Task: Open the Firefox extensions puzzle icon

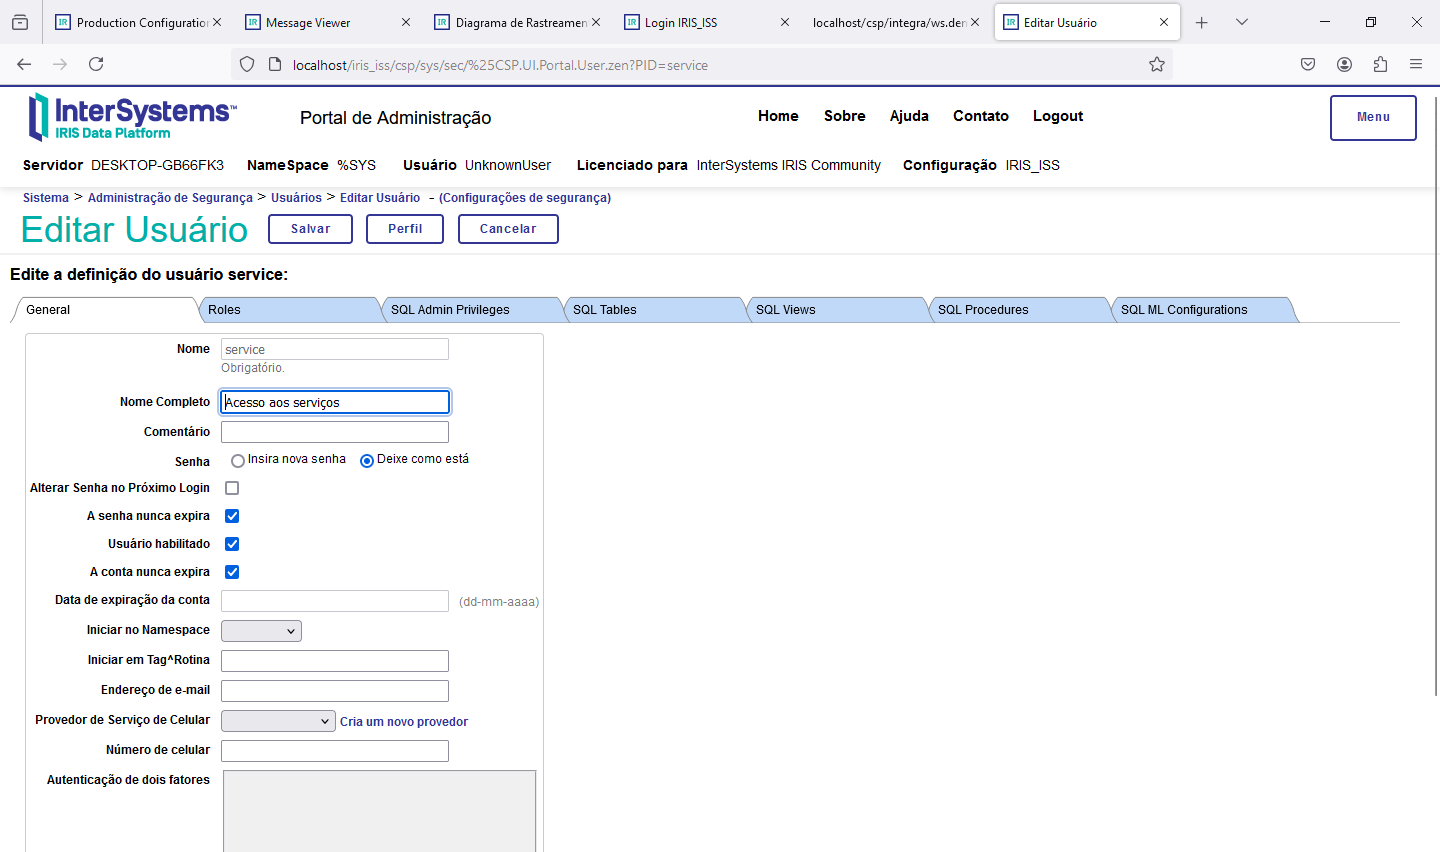Action: pos(1380,64)
